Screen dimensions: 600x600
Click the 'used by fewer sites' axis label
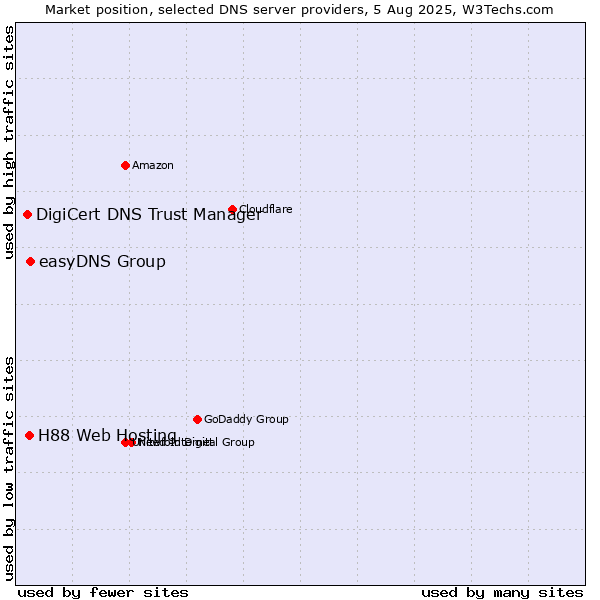(x=103, y=593)
